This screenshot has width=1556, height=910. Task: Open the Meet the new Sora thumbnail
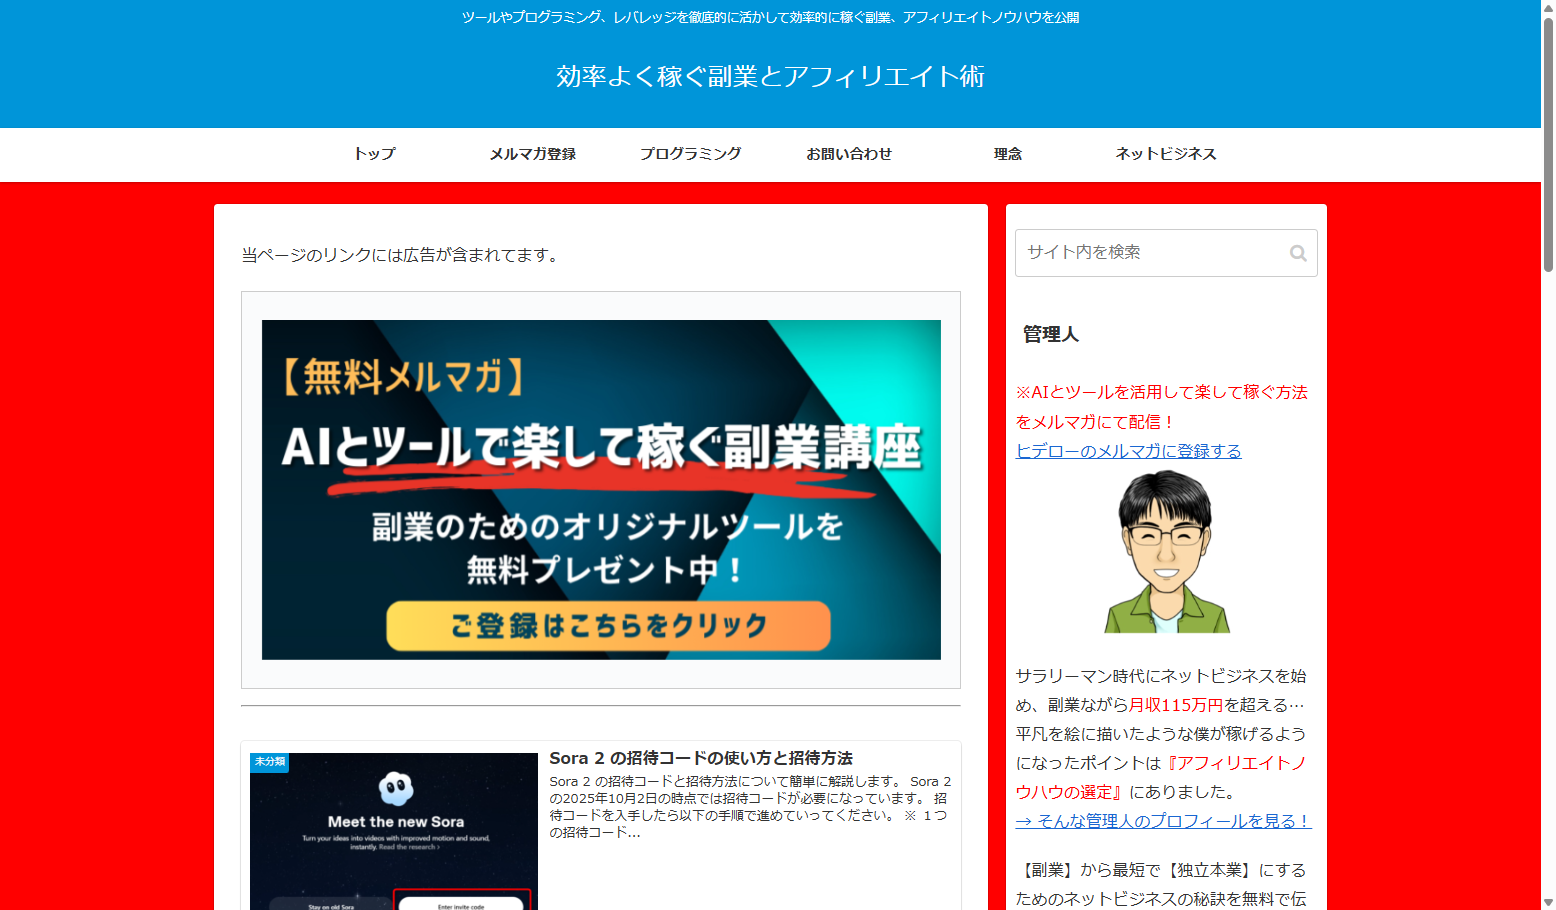click(x=394, y=832)
